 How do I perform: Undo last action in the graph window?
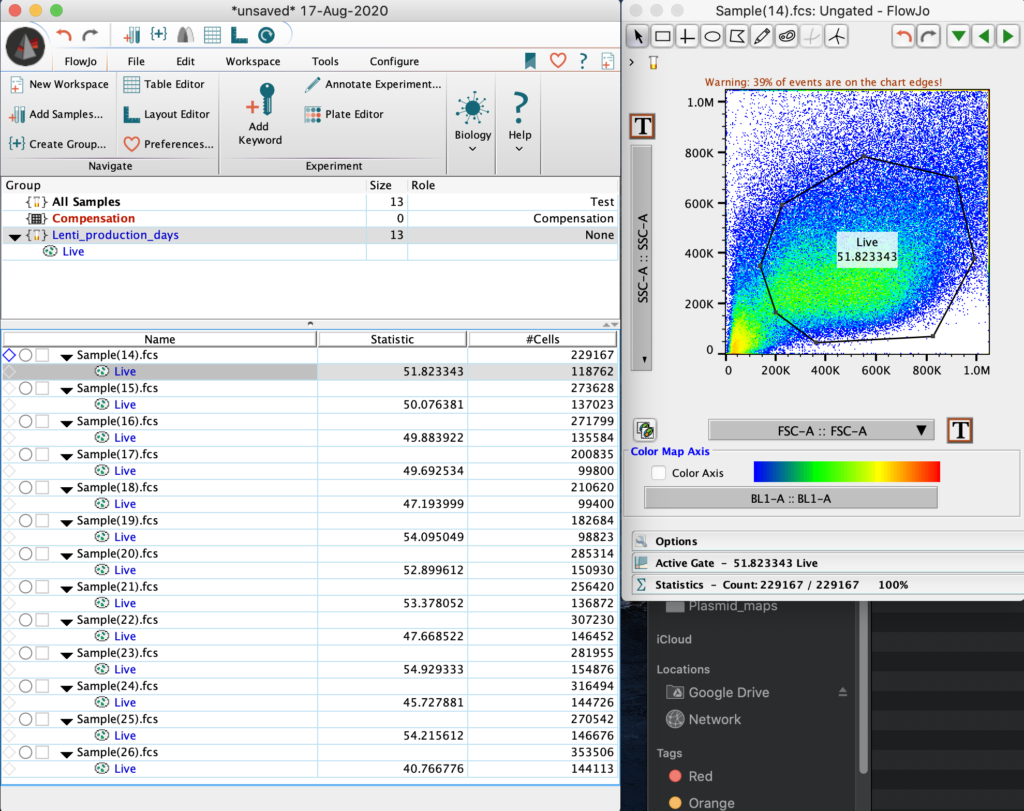tap(903, 36)
